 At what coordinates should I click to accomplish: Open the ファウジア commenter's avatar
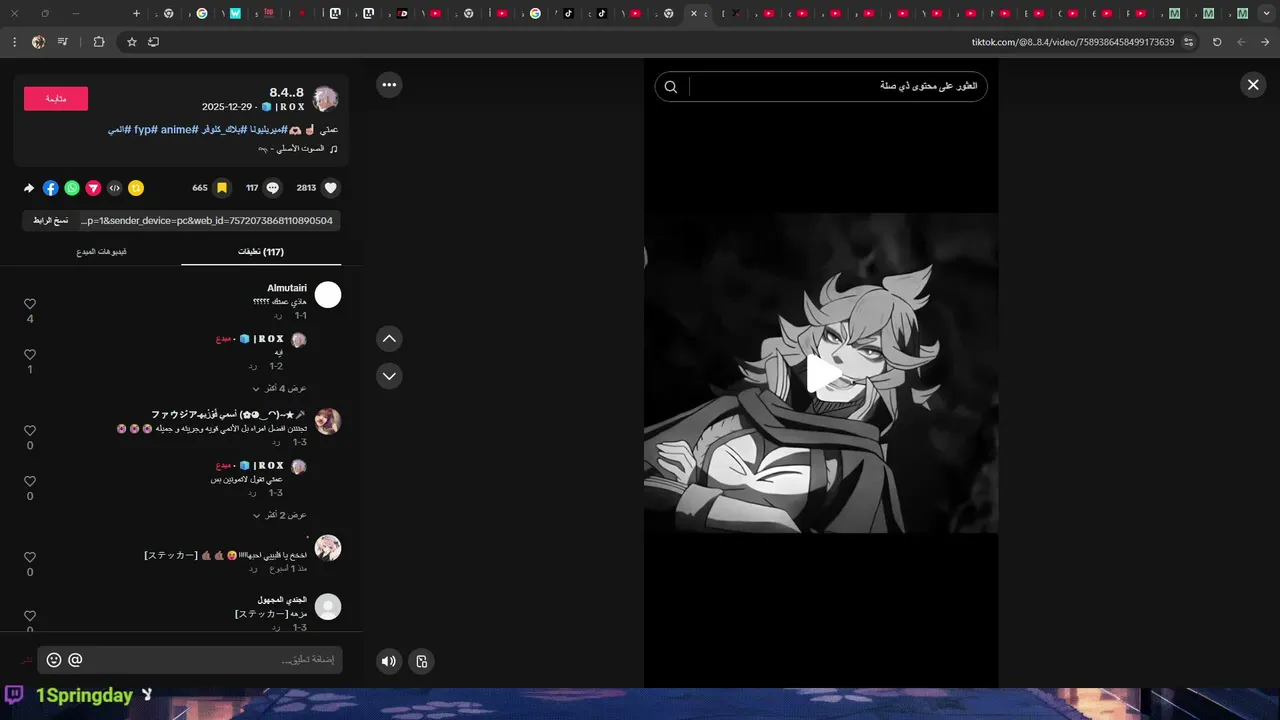pyautogui.click(x=328, y=421)
